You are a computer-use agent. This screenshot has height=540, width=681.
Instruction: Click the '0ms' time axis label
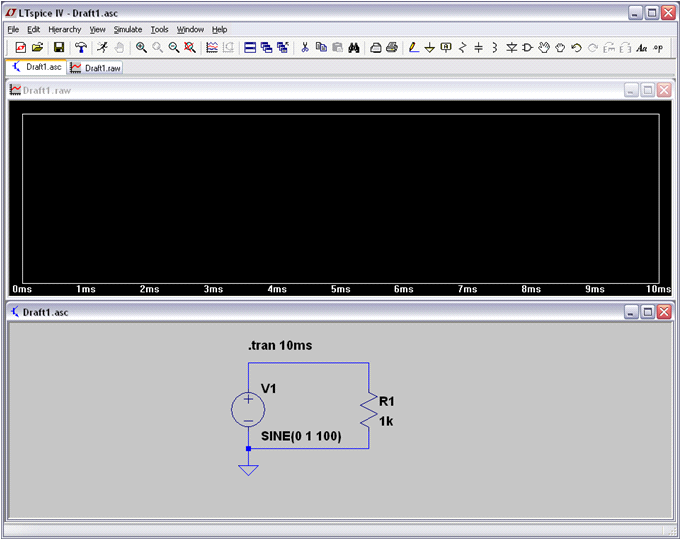click(x=22, y=289)
